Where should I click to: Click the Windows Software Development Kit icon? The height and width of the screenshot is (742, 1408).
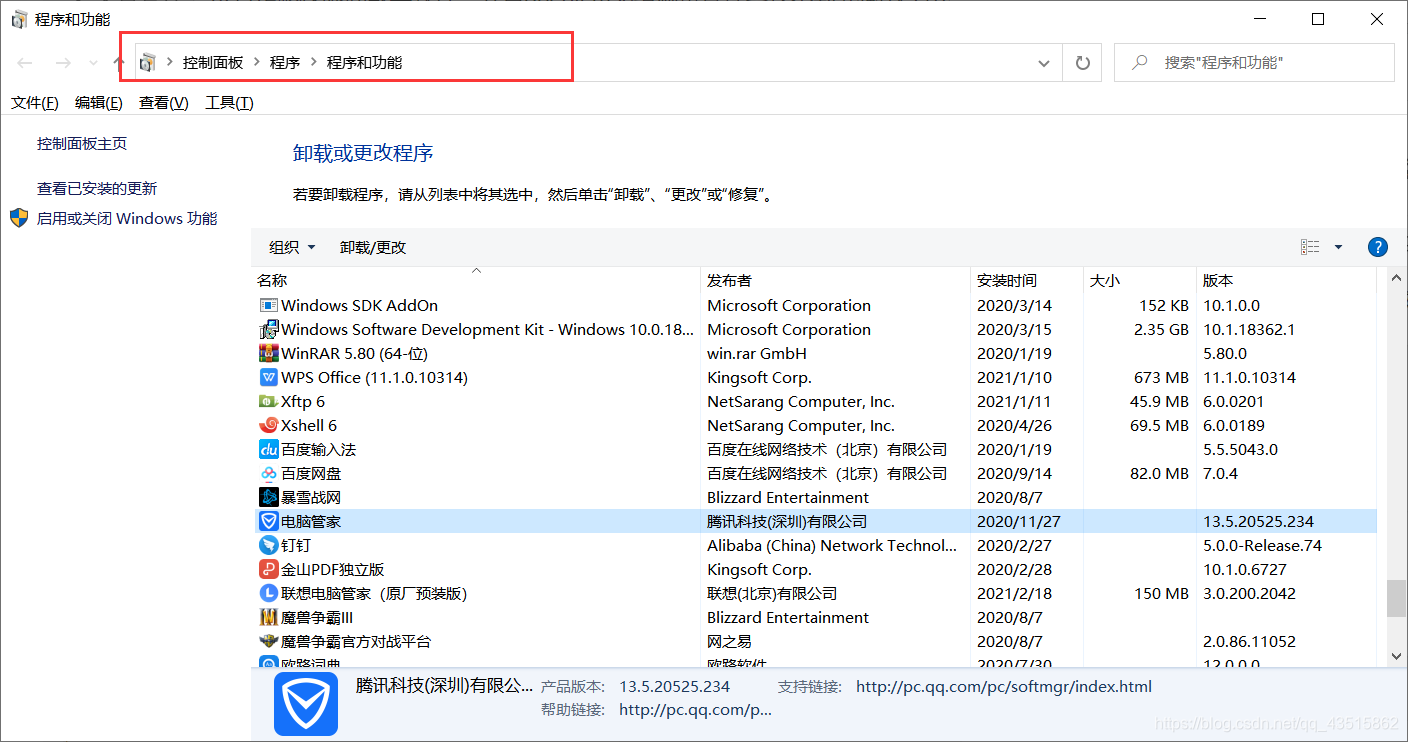[268, 329]
